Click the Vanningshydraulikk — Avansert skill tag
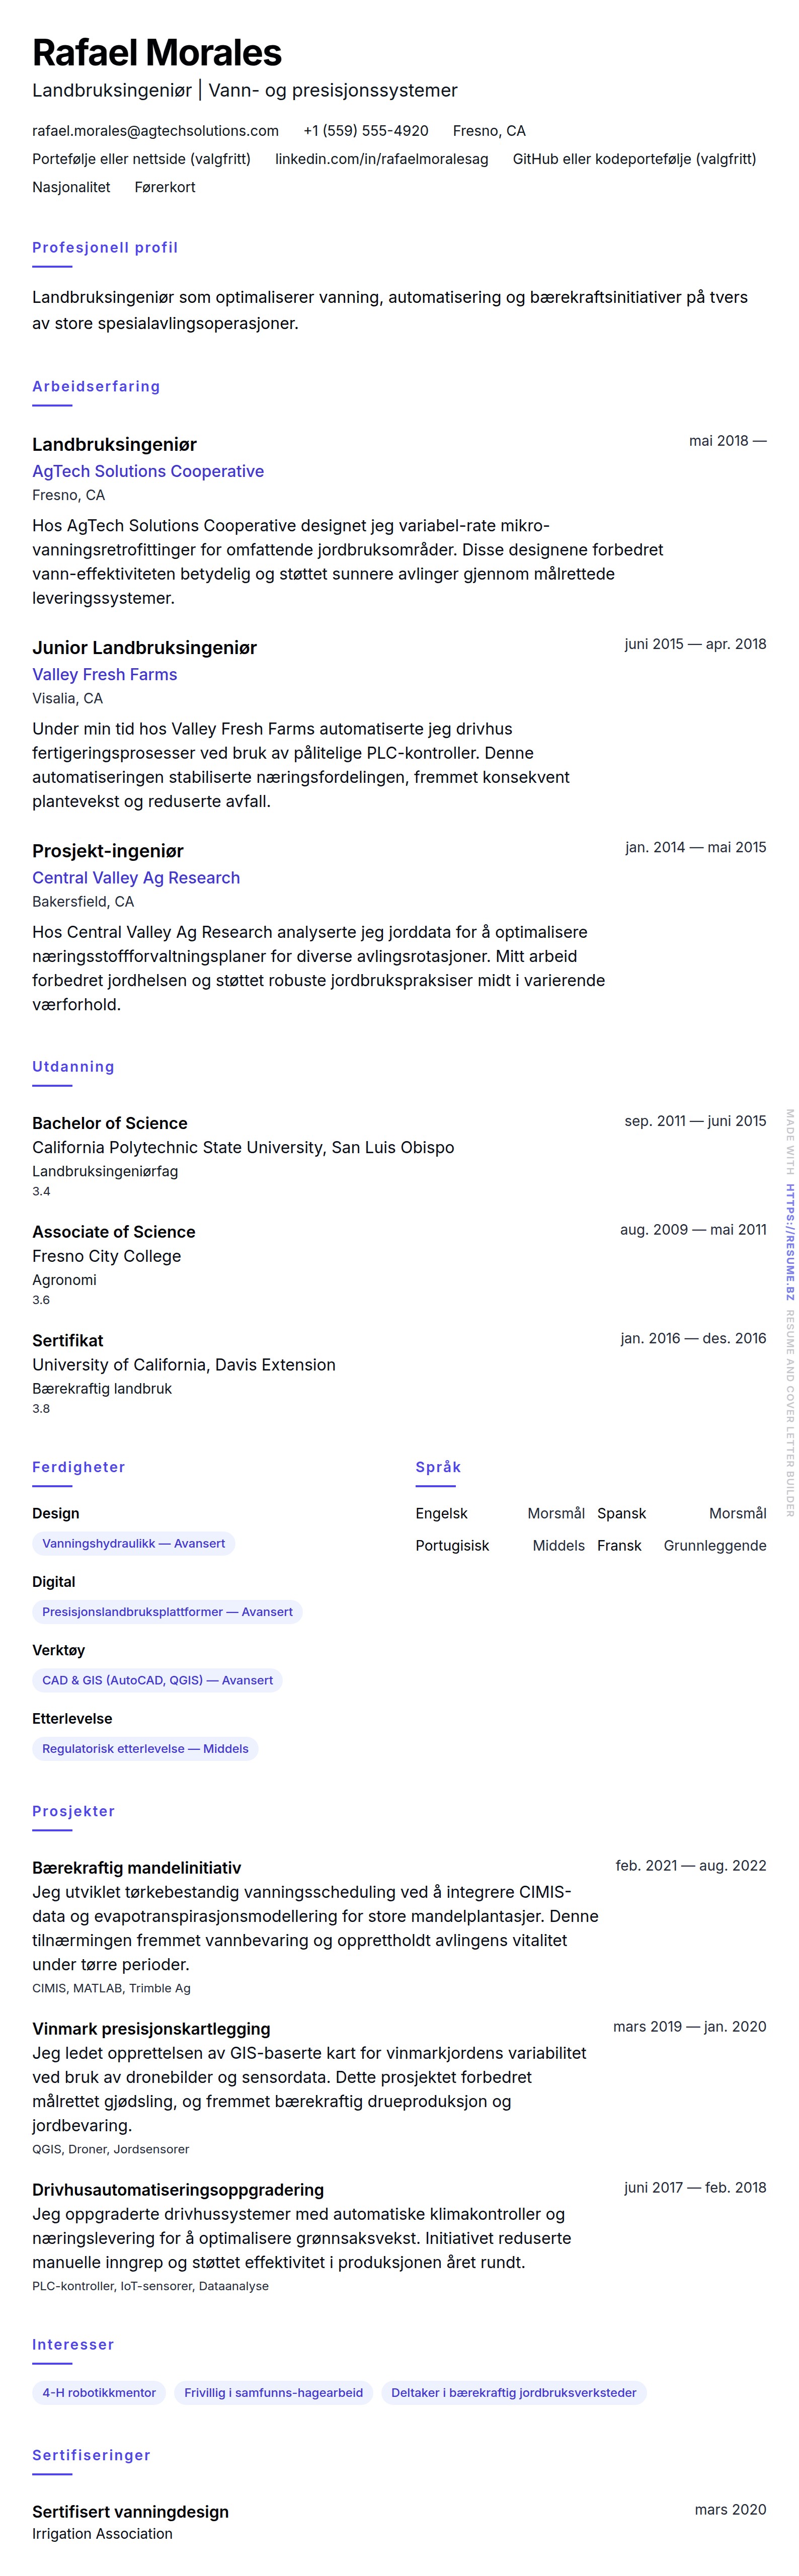The image size is (799, 2576). tap(133, 1543)
